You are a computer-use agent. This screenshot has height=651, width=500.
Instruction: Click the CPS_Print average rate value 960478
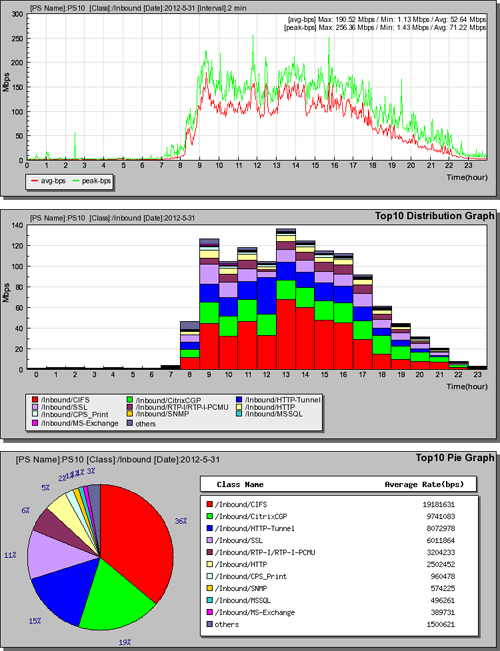443,577
